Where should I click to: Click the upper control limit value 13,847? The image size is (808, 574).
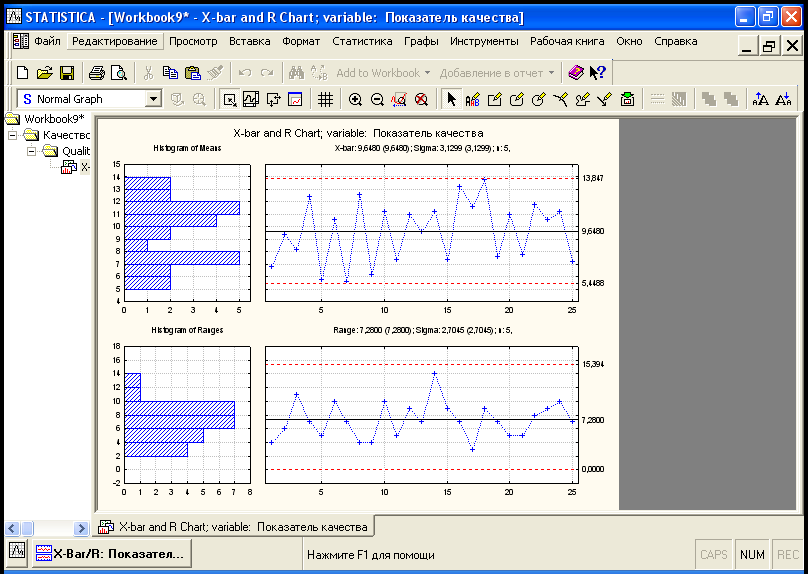pyautogui.click(x=593, y=178)
